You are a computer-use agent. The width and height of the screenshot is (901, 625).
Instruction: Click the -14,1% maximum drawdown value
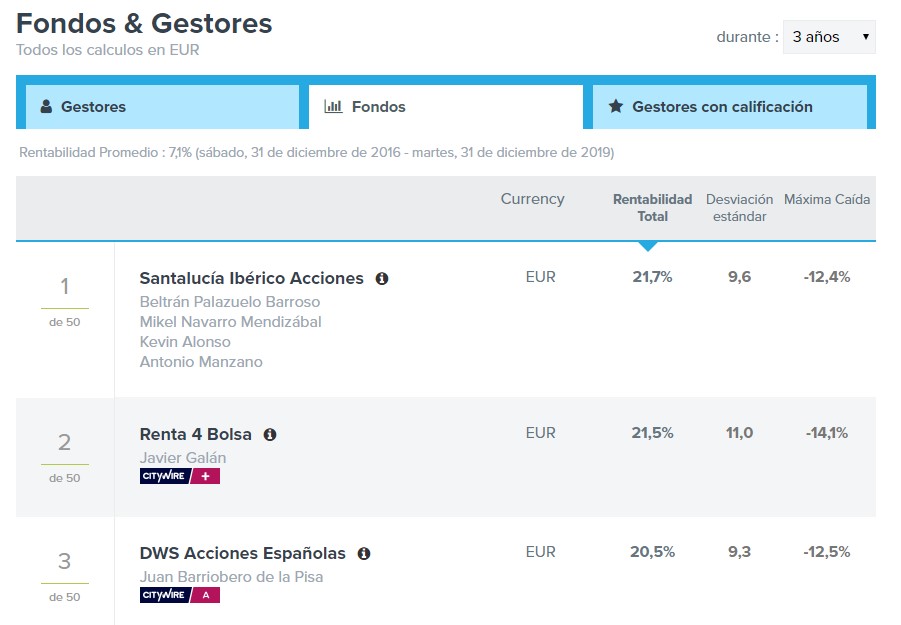[x=827, y=433]
